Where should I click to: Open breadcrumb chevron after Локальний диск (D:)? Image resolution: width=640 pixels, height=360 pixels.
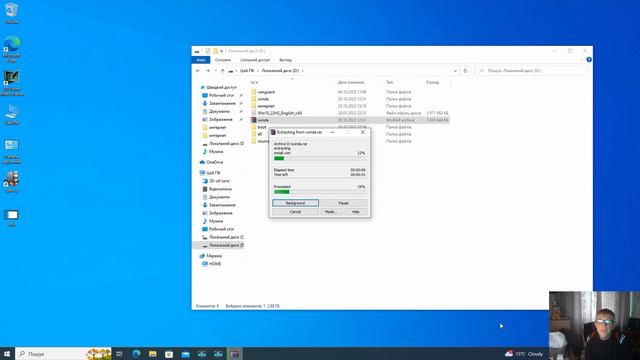(303, 71)
